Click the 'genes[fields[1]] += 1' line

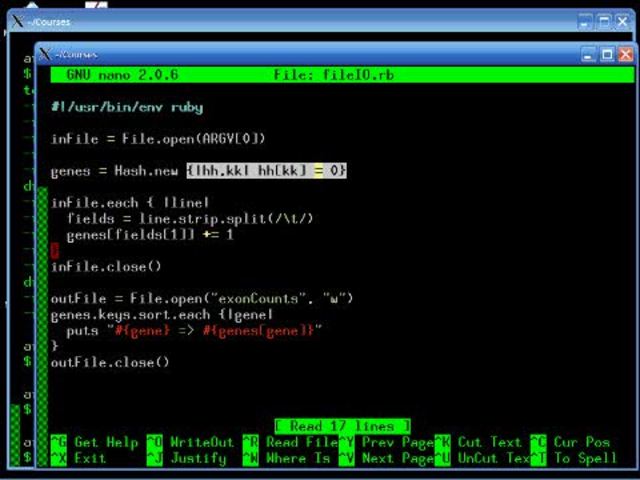(150, 235)
